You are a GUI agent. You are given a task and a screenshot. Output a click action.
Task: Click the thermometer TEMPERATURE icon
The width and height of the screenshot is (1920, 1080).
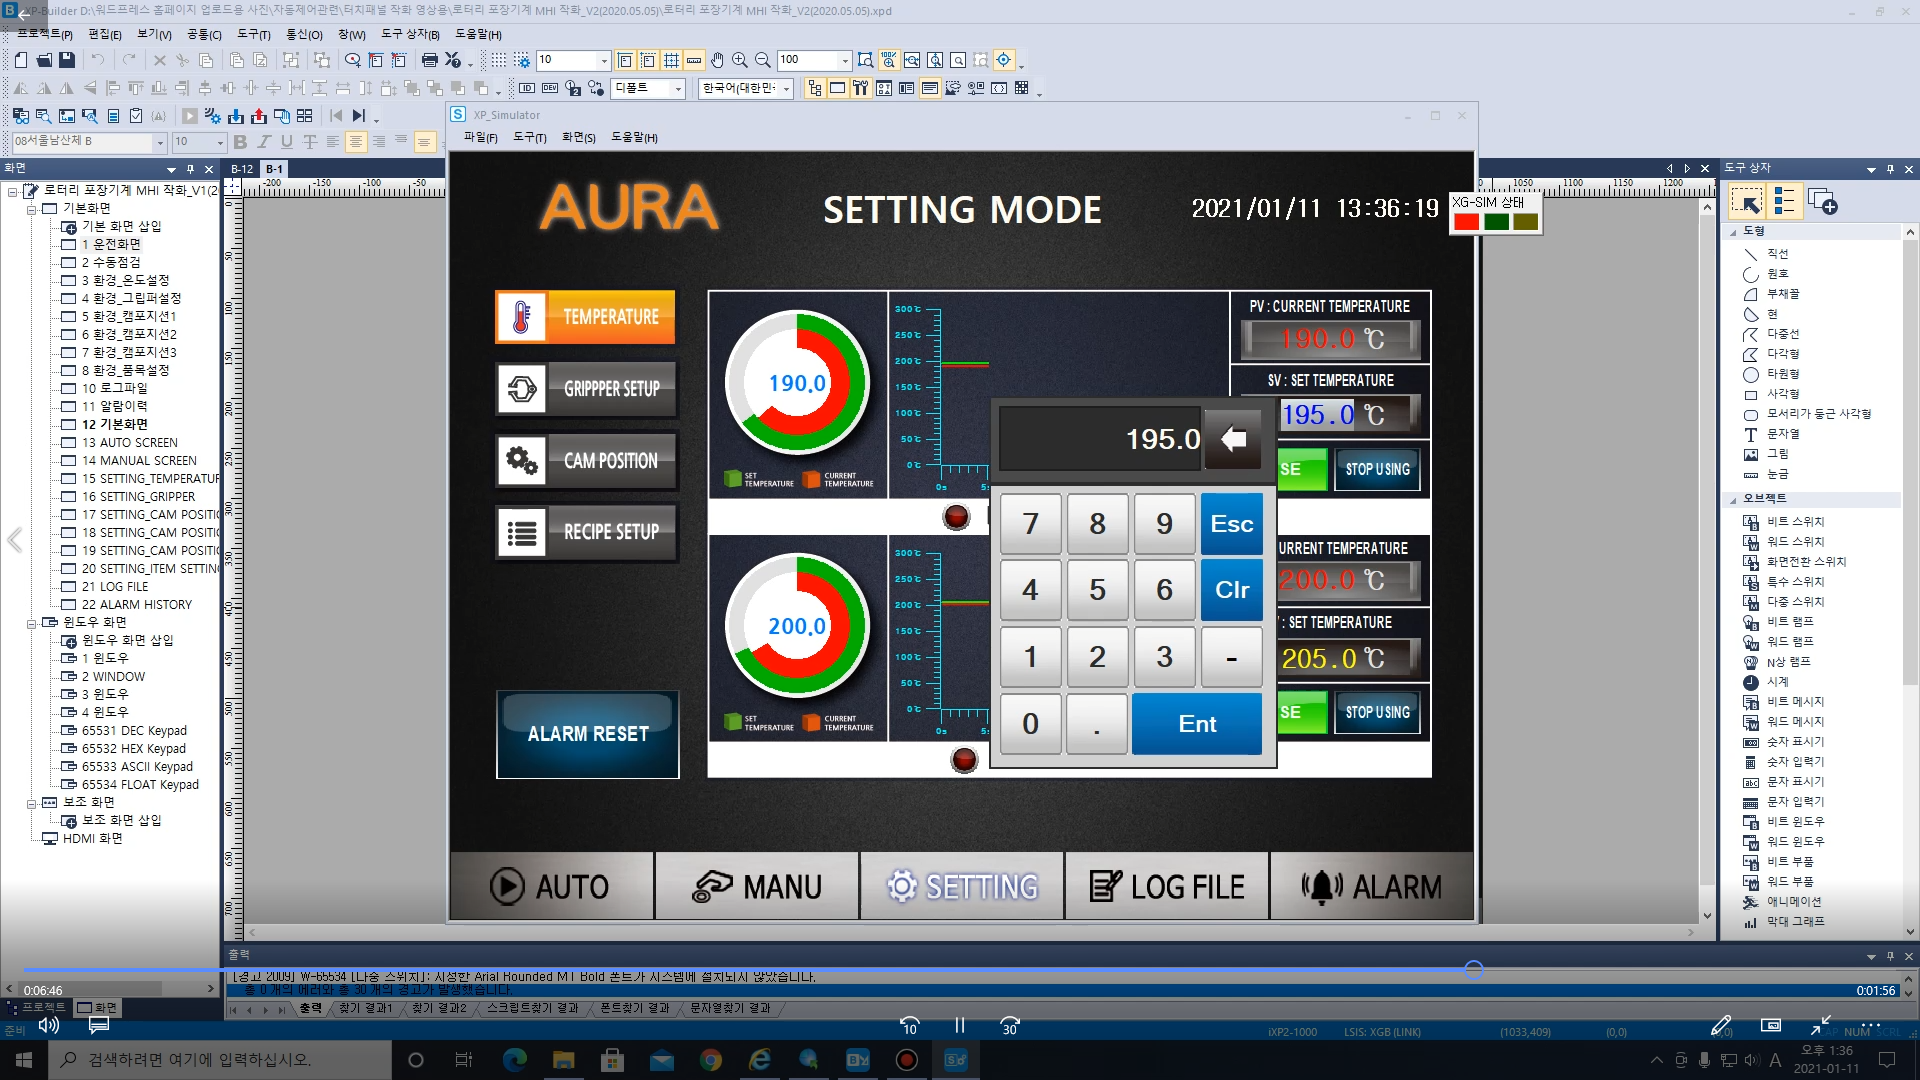tap(521, 317)
